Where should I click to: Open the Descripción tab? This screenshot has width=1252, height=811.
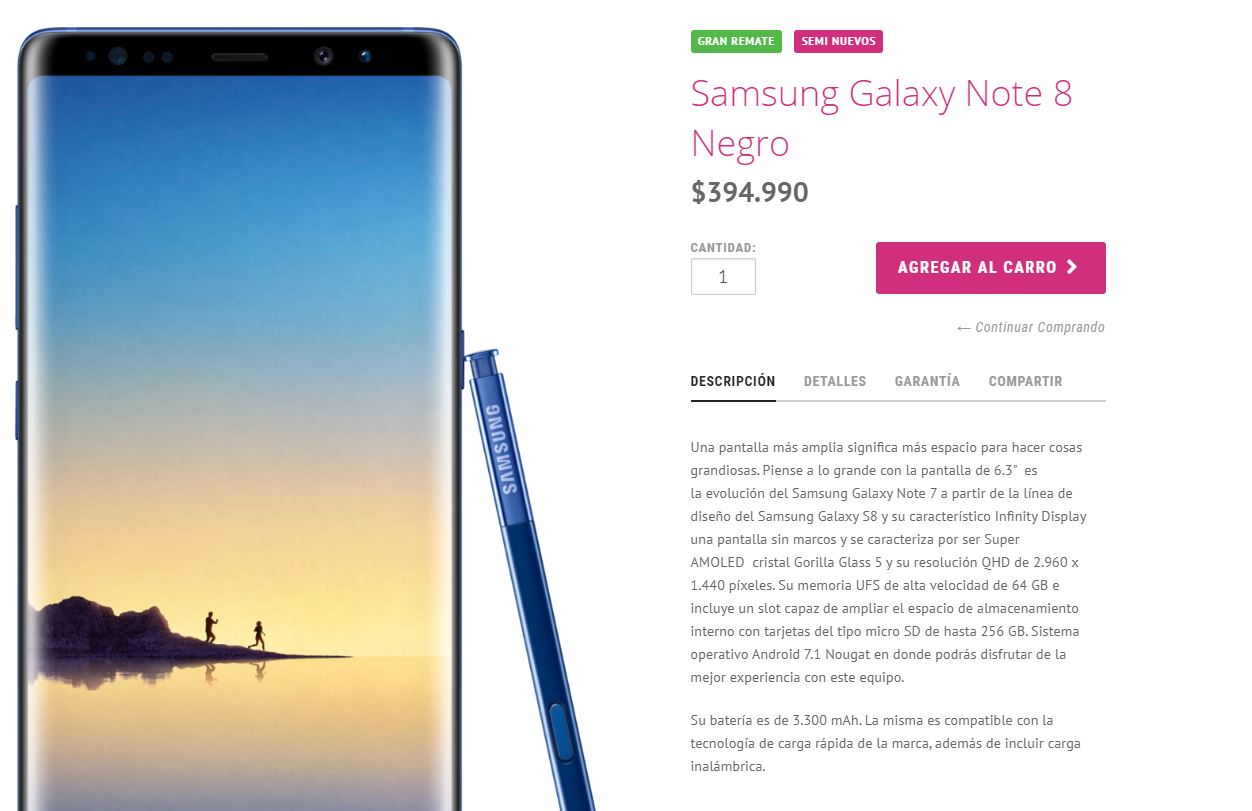click(x=733, y=381)
